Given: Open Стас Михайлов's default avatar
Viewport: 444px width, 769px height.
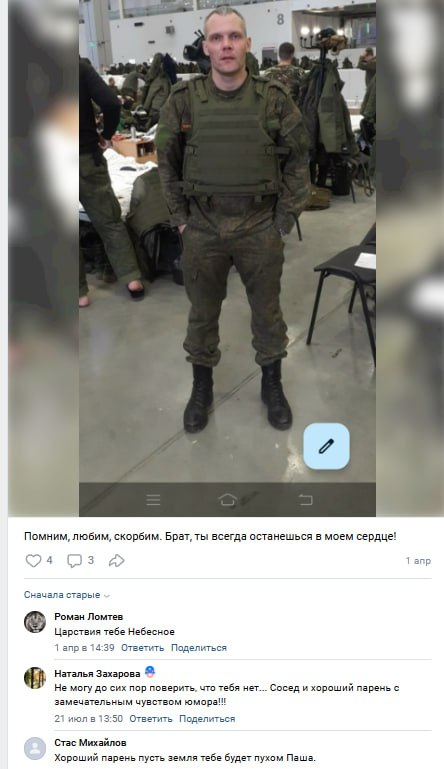Looking at the screenshot, I should point(35,749).
